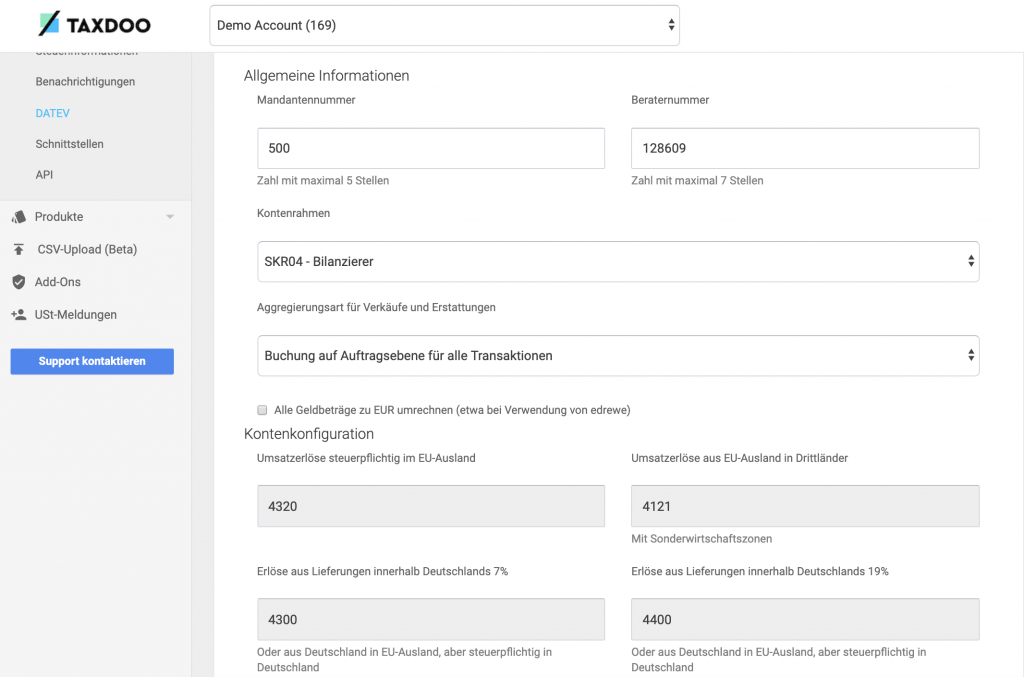
Task: Click the Beraternummer label
Action: pos(670,100)
